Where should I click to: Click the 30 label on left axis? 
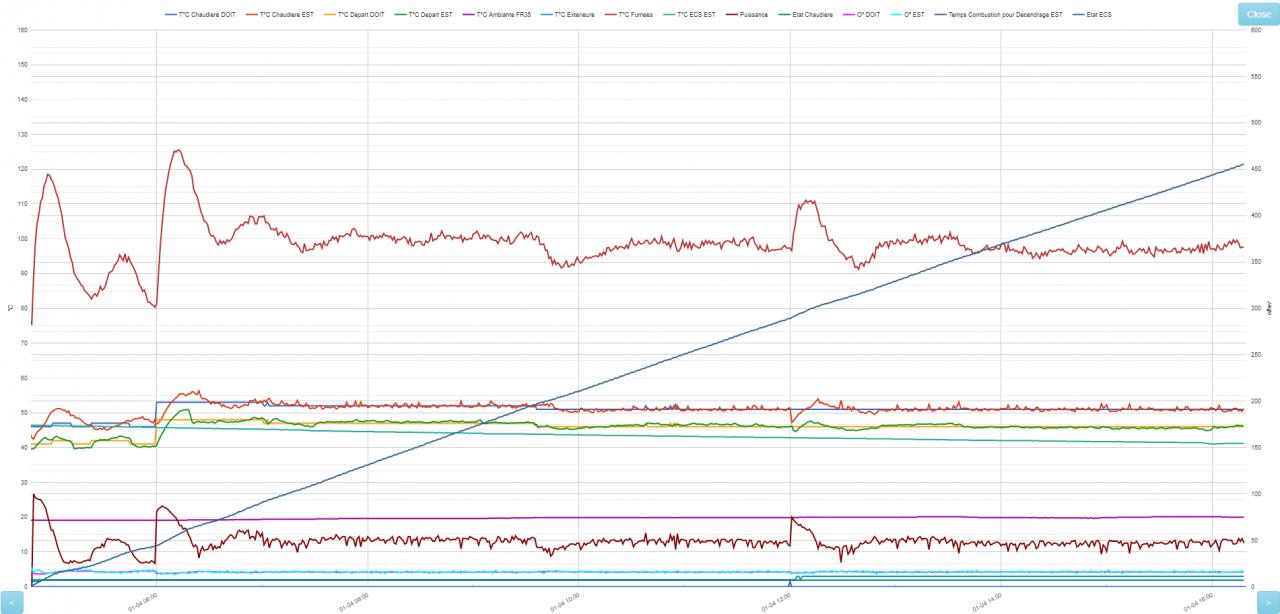[x=25, y=482]
